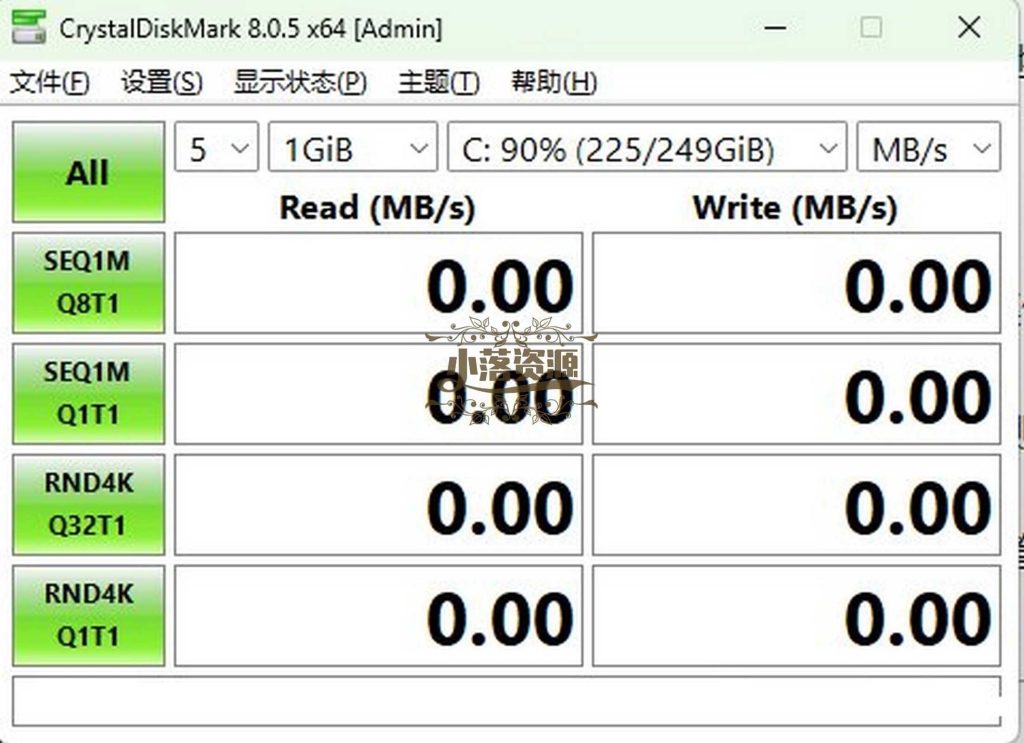
Task: Open the 文件(F) menu
Action: point(50,83)
